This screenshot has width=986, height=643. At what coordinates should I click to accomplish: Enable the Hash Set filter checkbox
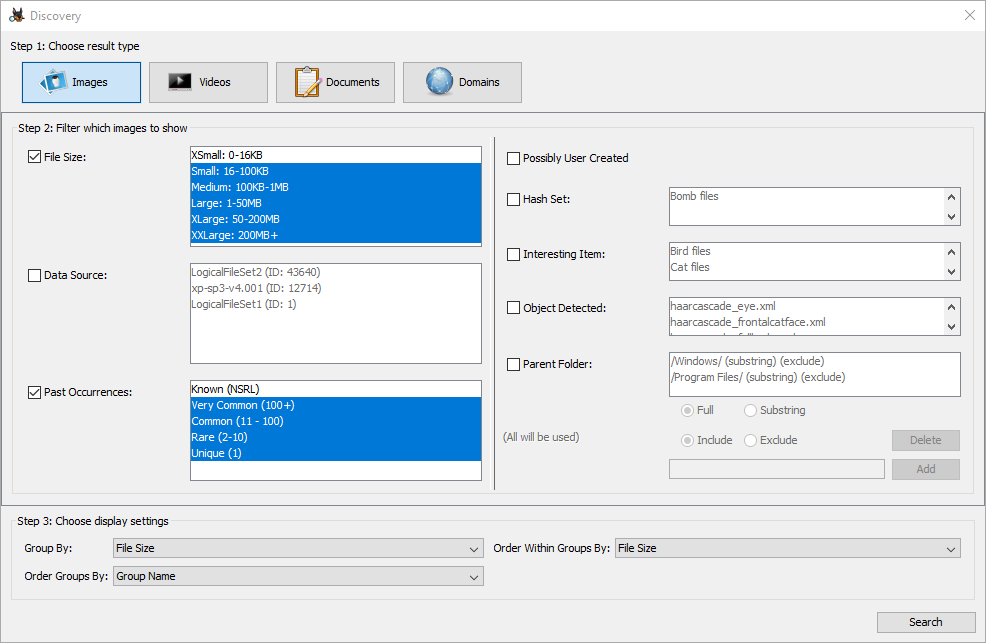click(513, 199)
